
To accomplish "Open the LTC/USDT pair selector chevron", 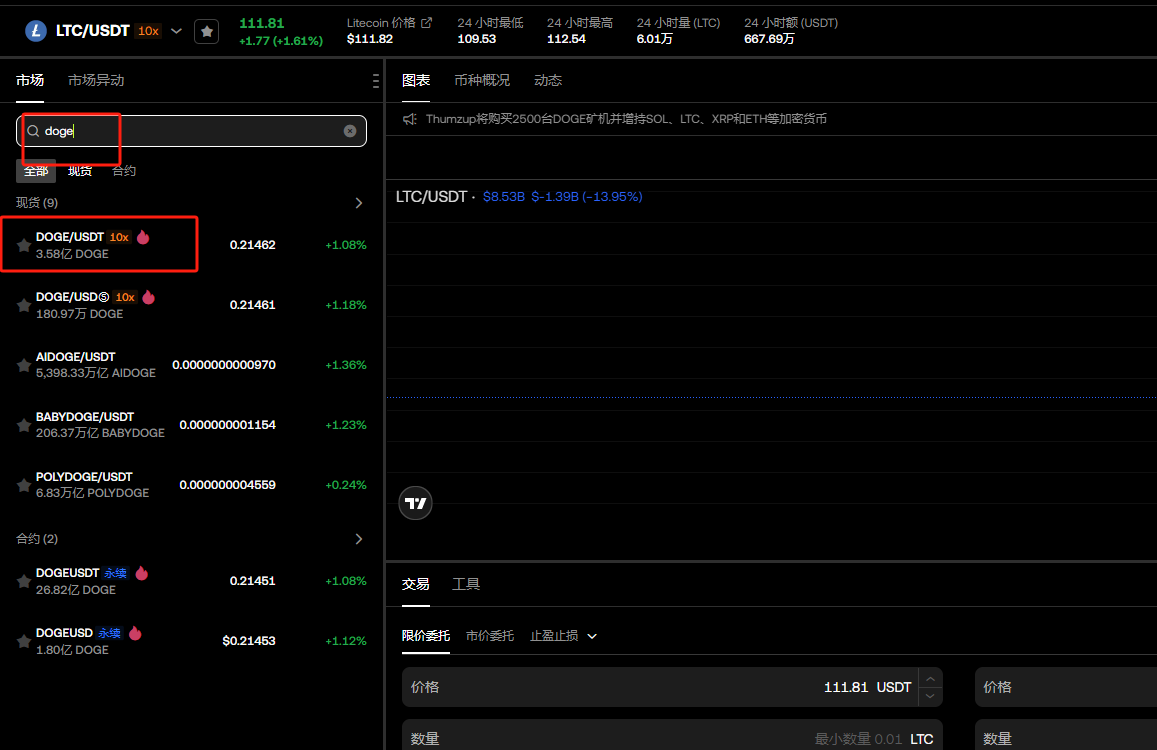I will [176, 31].
